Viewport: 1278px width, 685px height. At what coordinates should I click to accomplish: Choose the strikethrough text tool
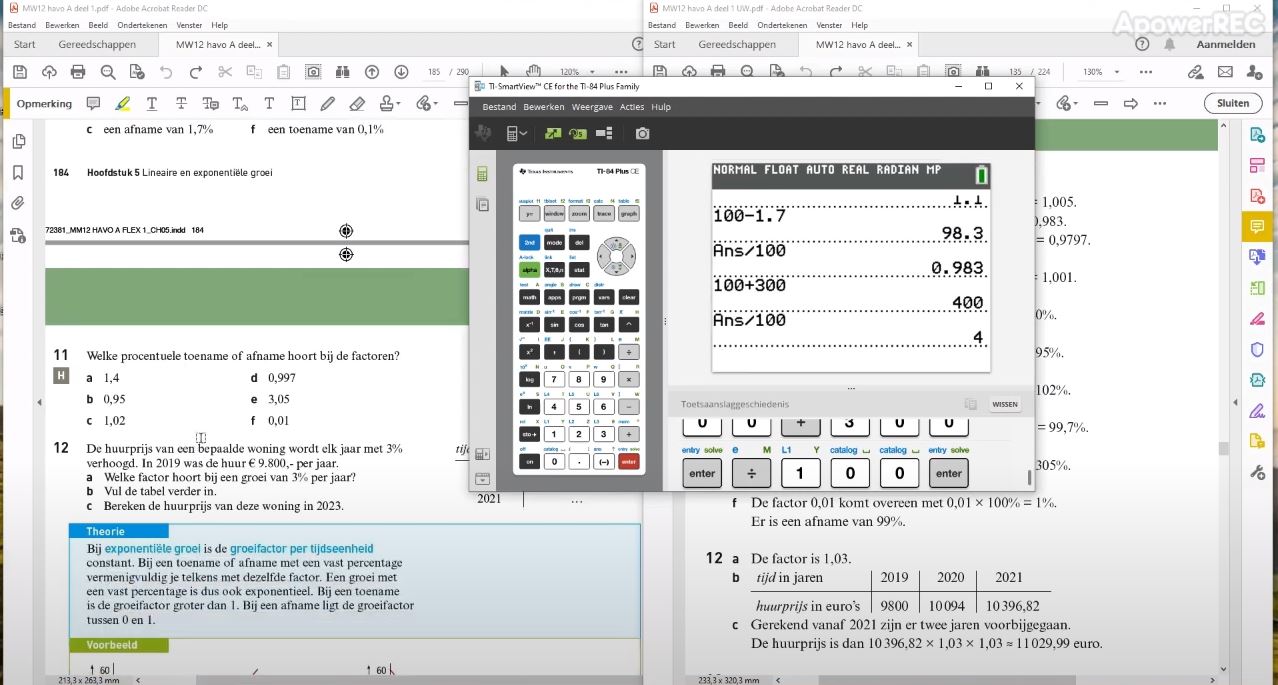tap(181, 103)
